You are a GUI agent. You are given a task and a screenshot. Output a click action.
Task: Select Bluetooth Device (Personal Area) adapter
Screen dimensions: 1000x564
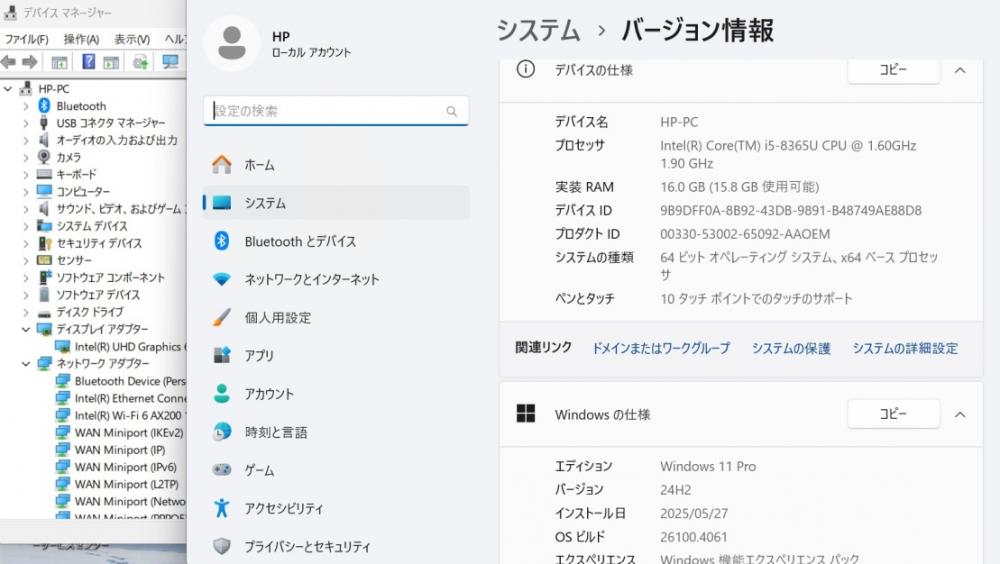(130, 381)
